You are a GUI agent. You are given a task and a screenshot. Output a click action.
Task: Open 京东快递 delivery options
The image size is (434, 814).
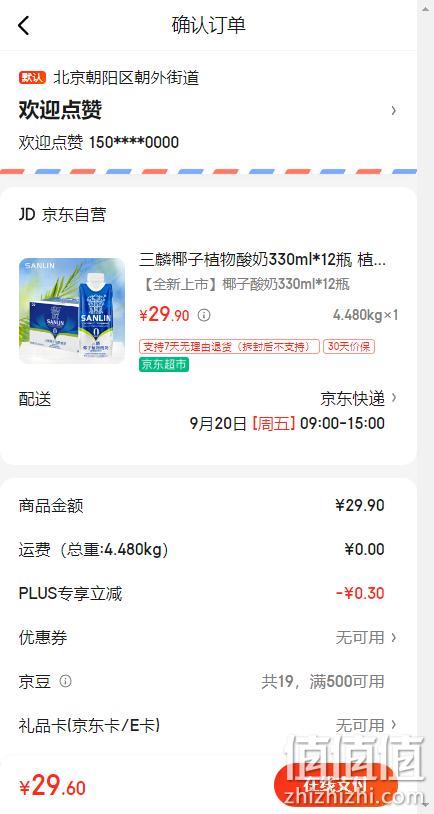[x=358, y=398]
